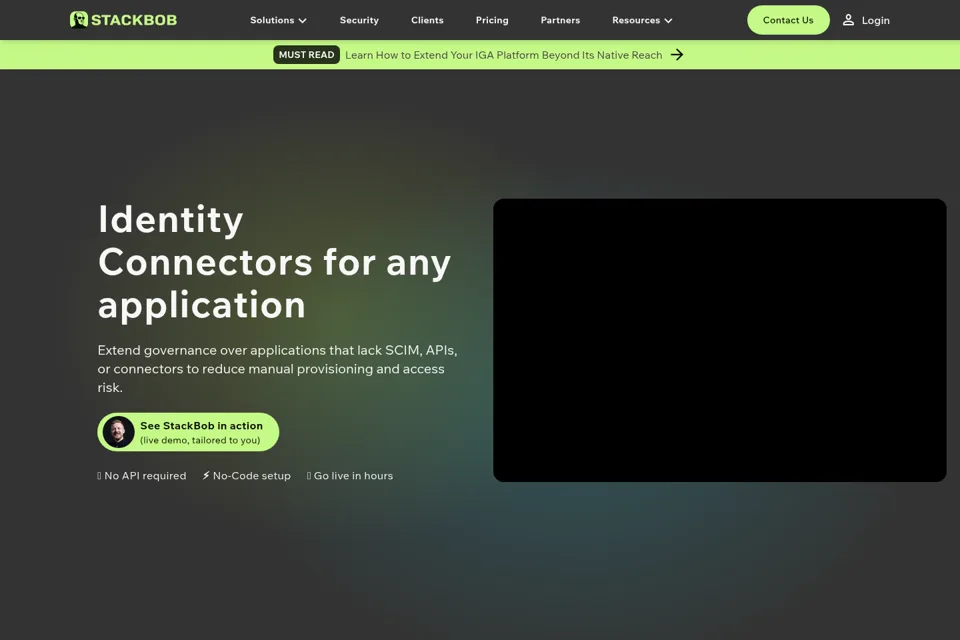Open the Security menu item
Viewport: 960px width, 640px height.
click(x=359, y=20)
